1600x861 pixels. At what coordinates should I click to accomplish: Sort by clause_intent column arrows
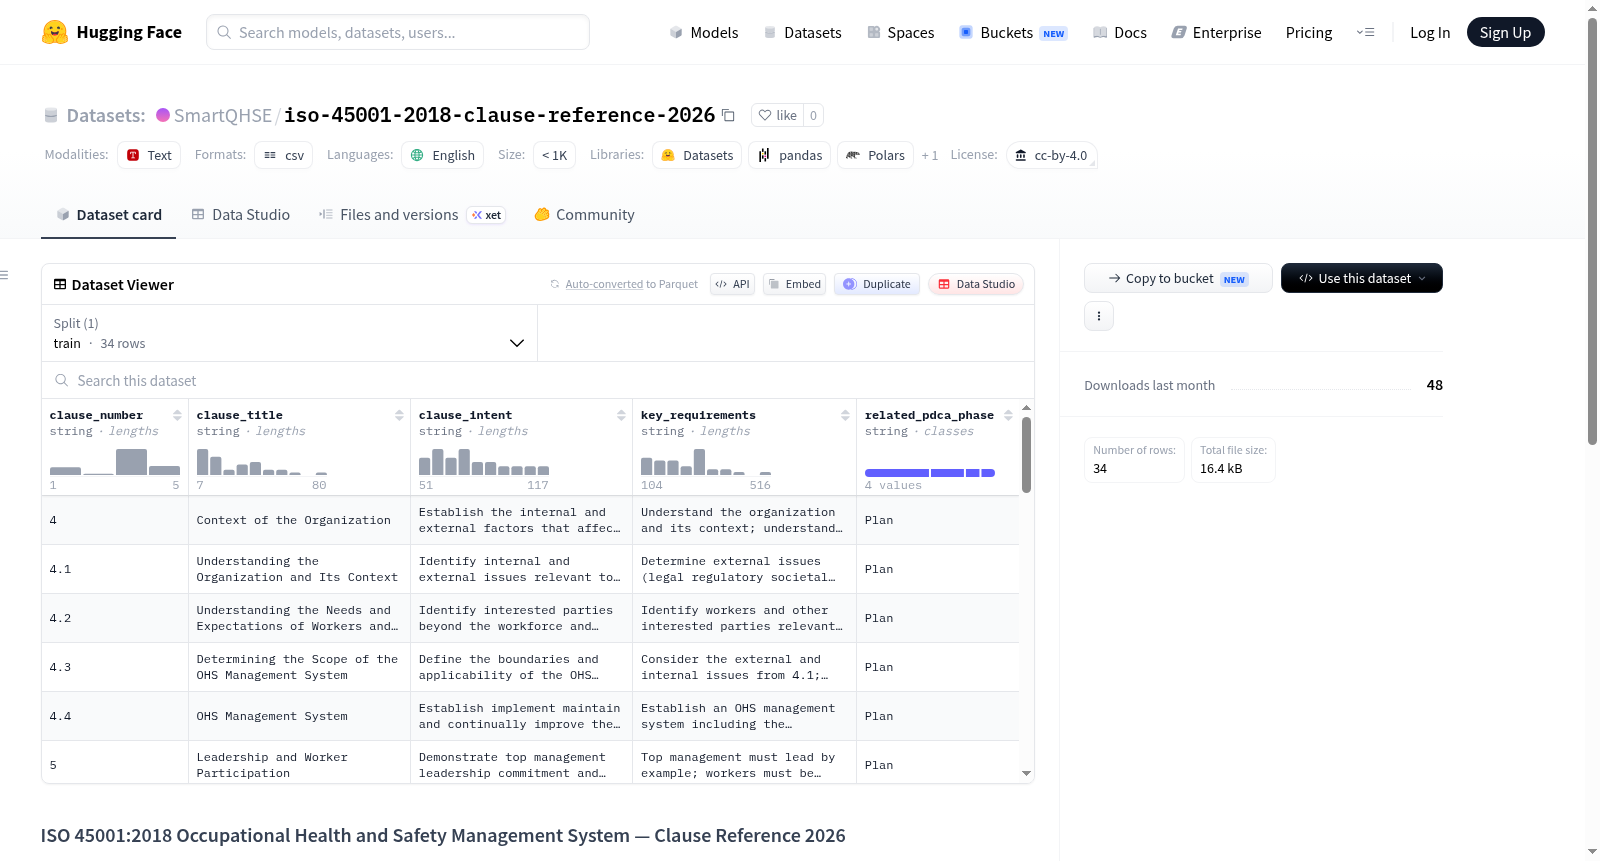pos(621,415)
